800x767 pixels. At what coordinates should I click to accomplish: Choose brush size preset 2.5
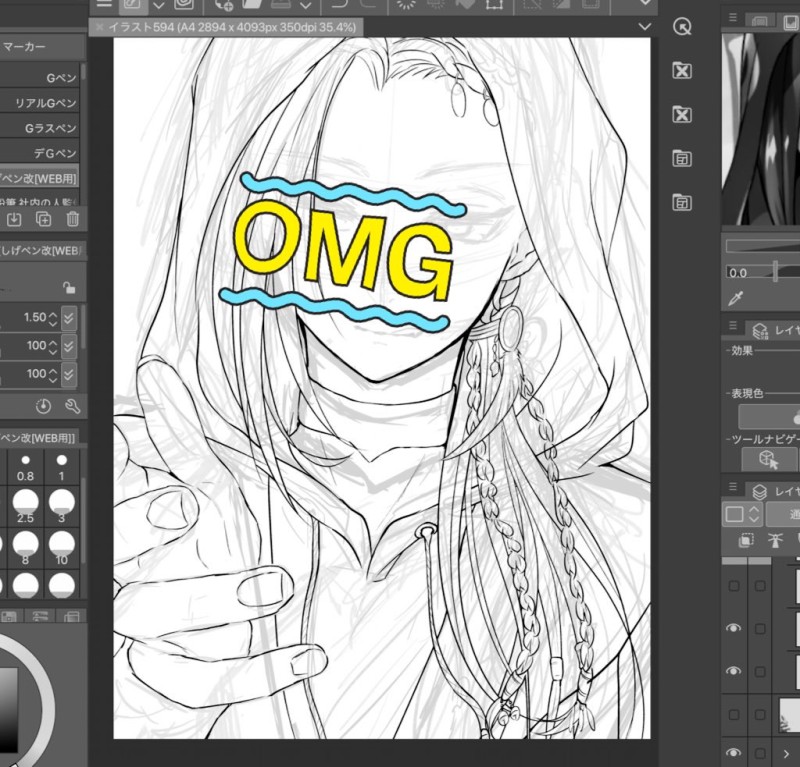click(x=26, y=506)
